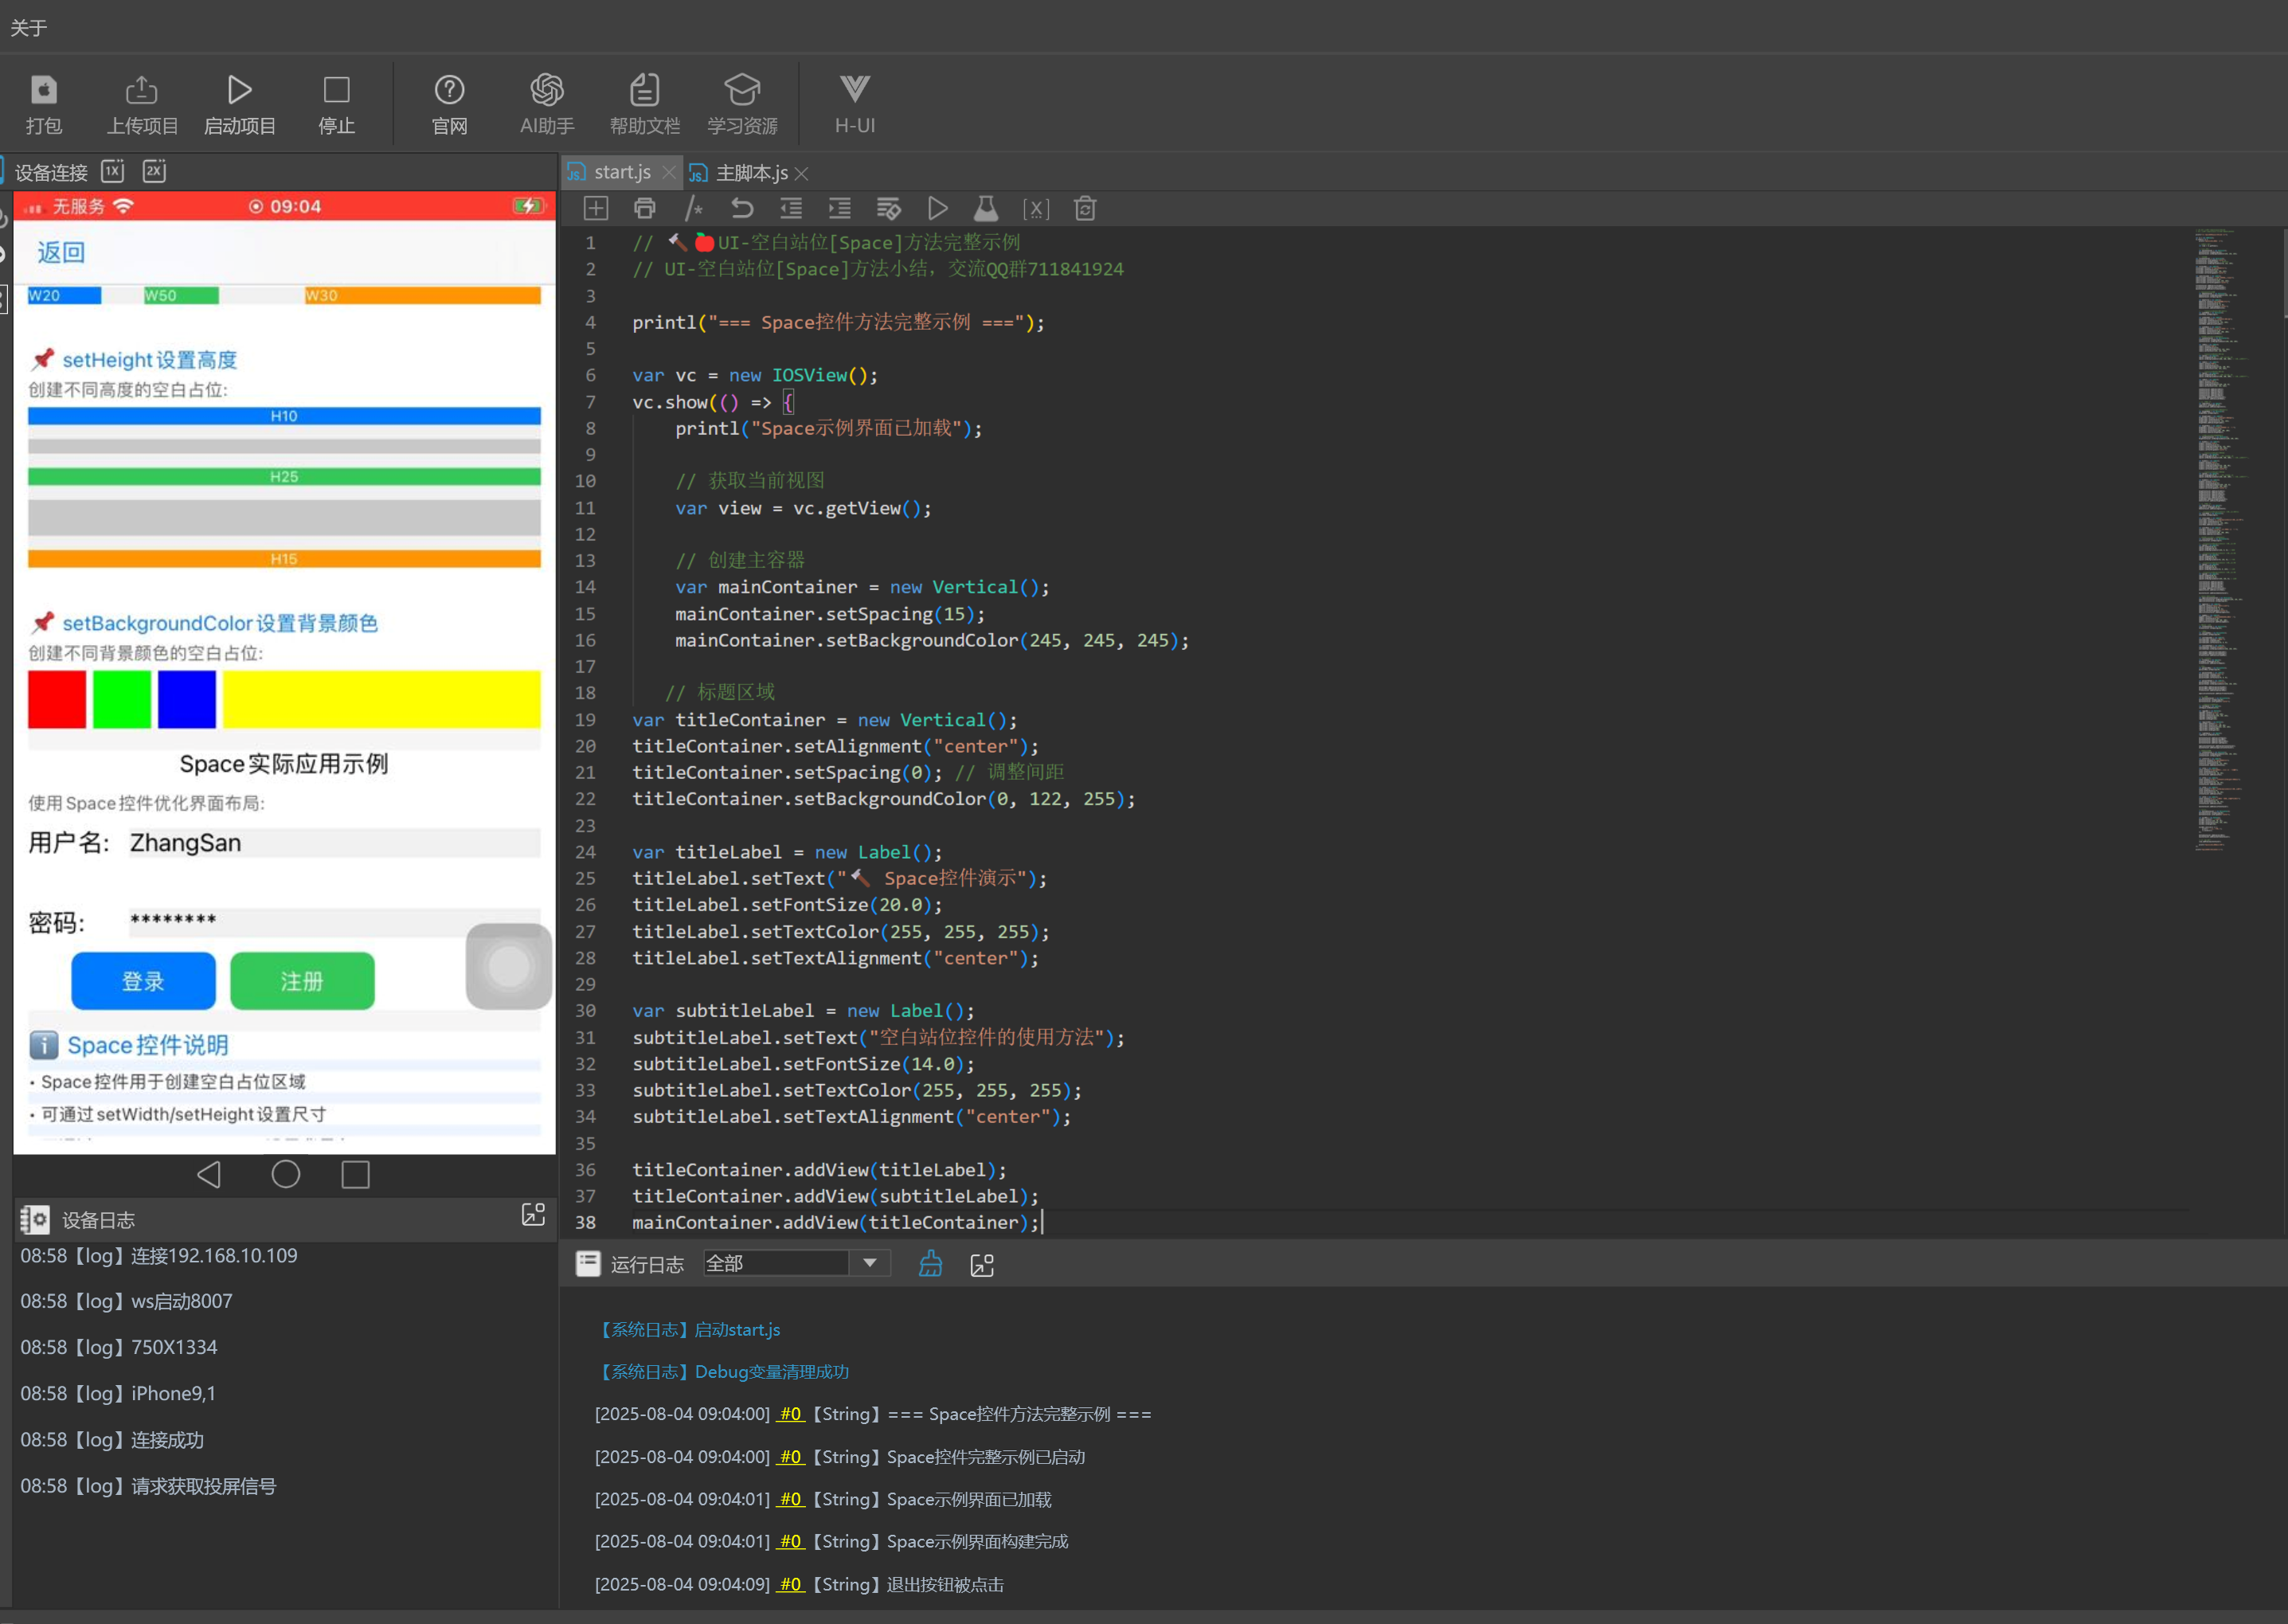2288x1624 pixels.
Task: Click the new file plus icon in editor toolbar
Action: point(596,208)
